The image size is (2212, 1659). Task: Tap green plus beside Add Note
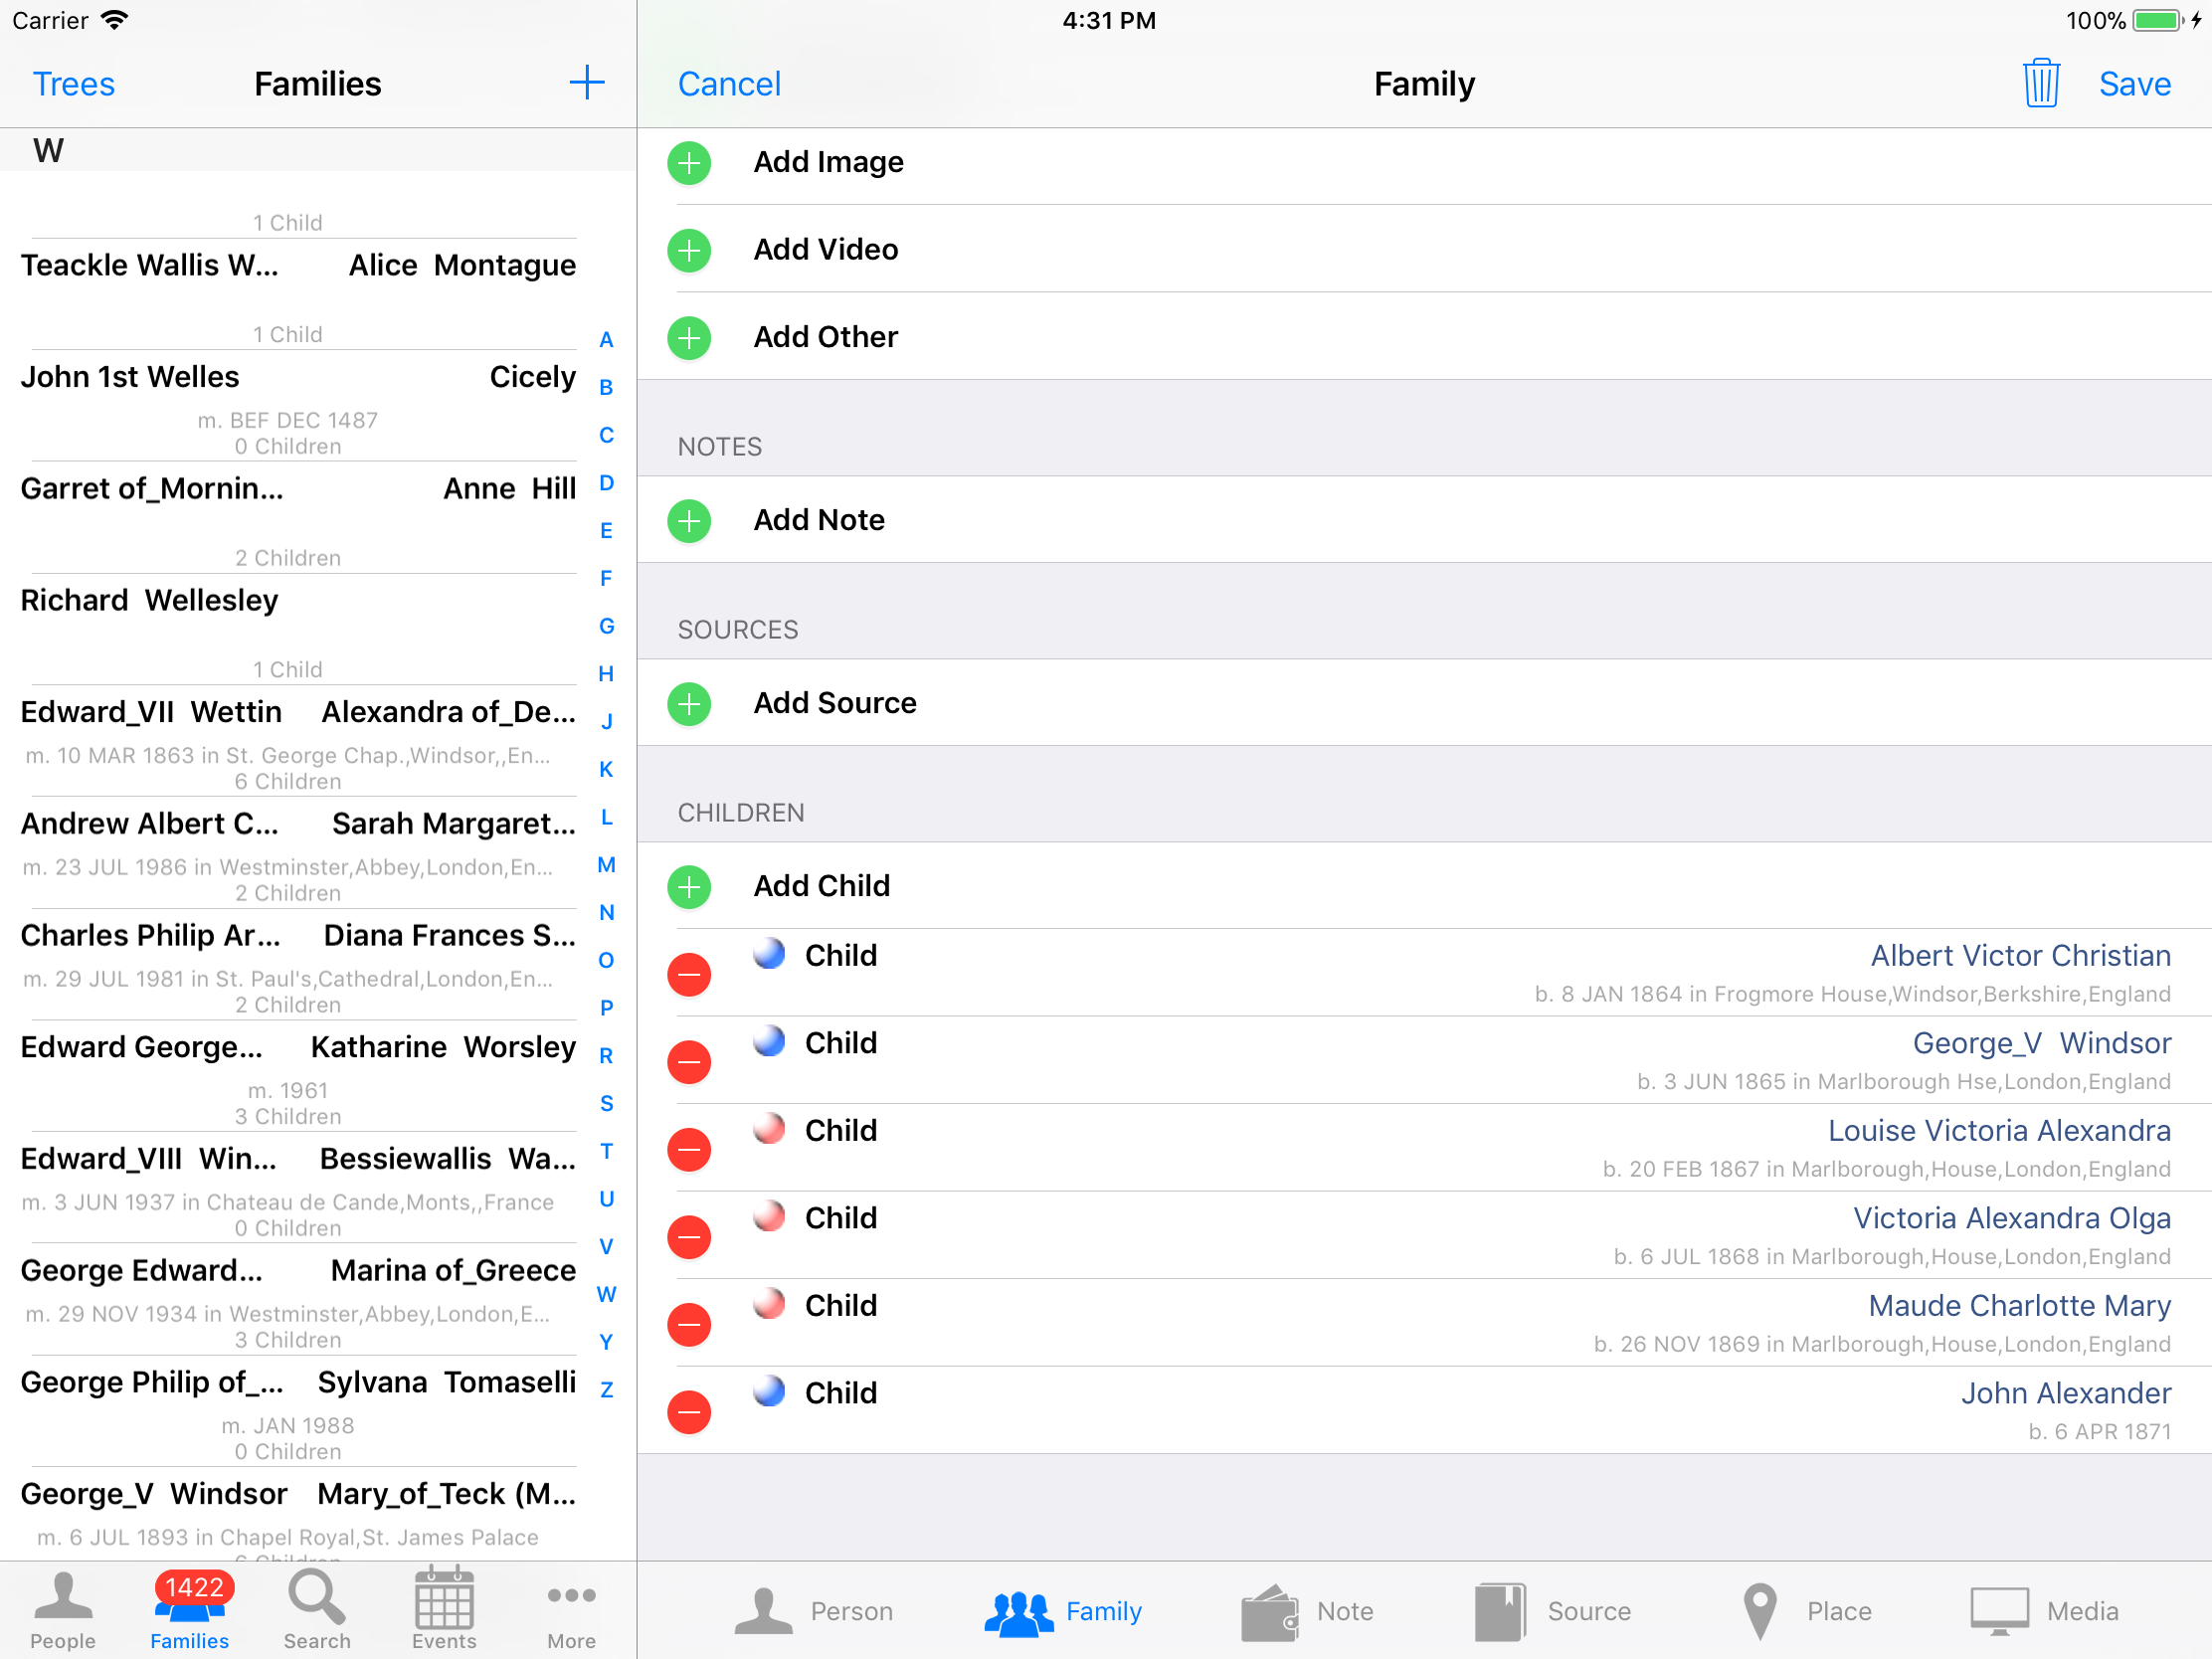(x=689, y=520)
